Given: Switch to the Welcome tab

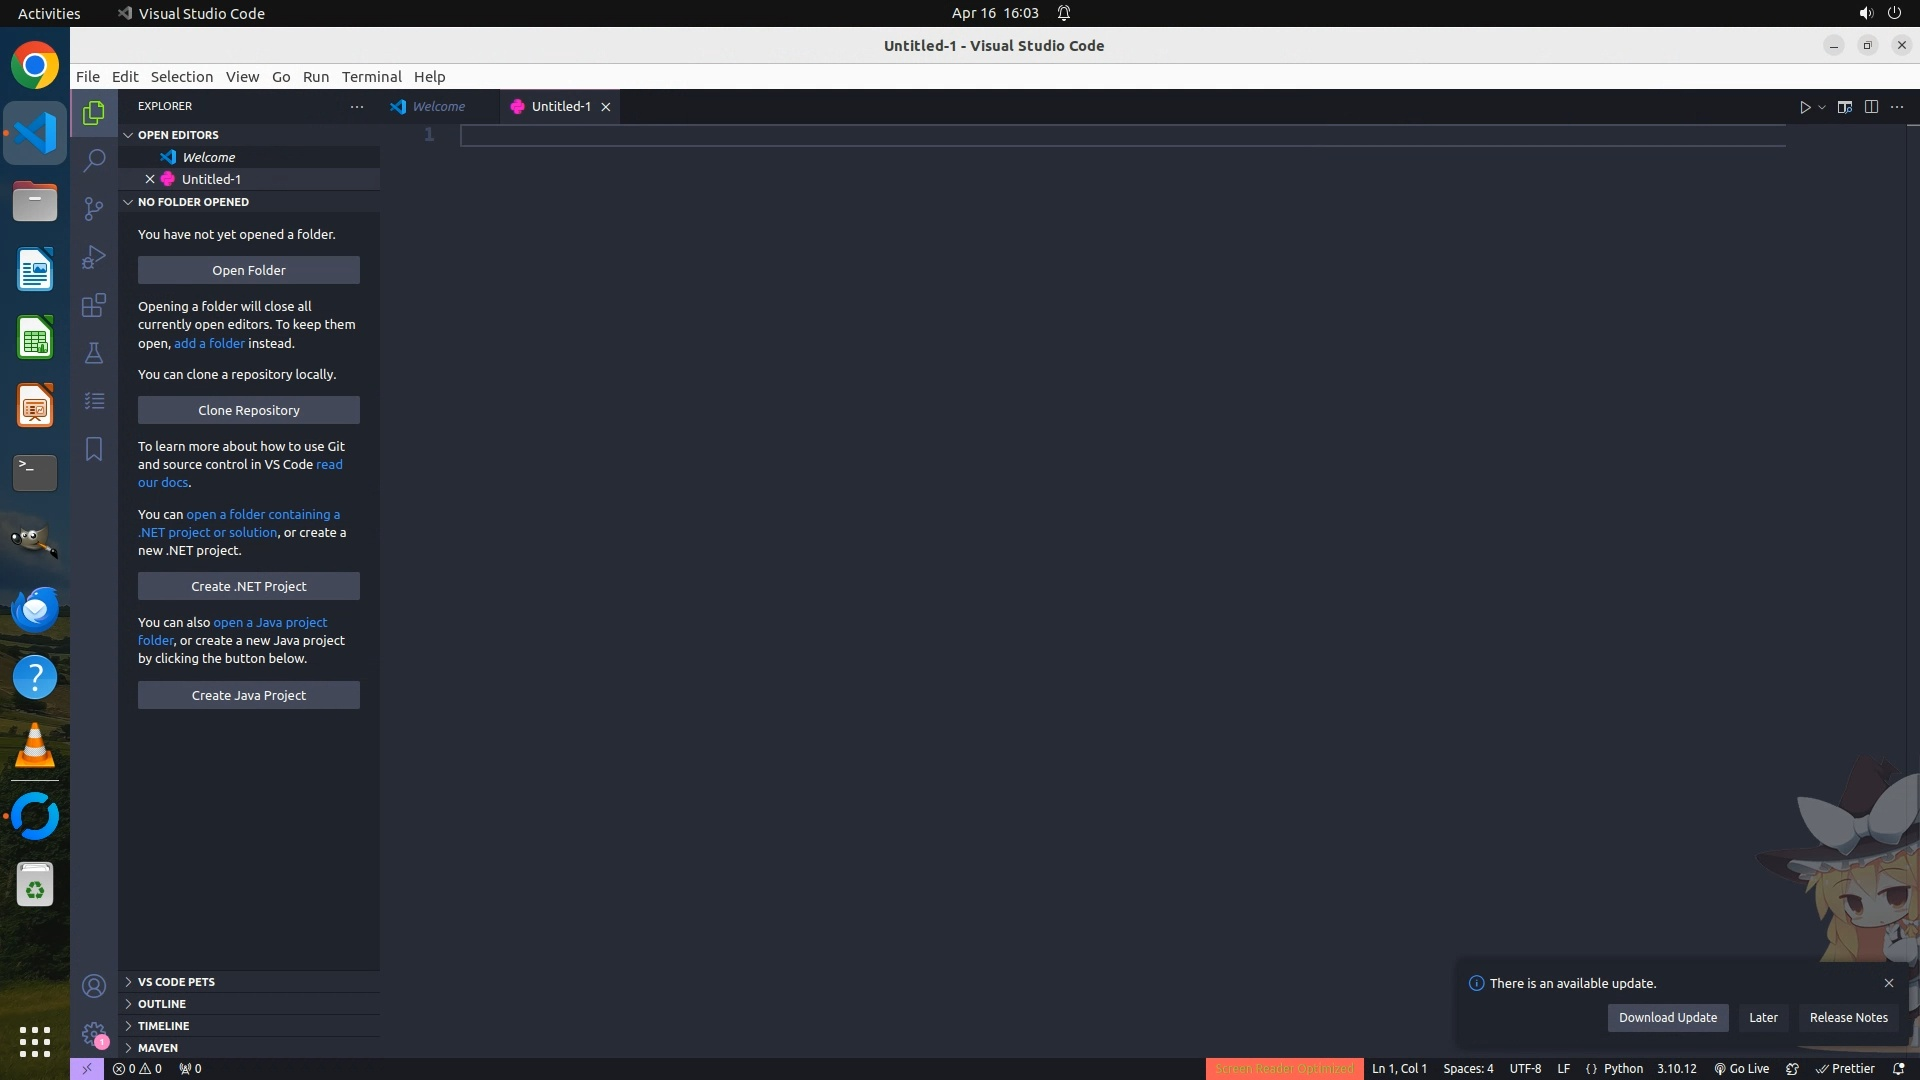Looking at the screenshot, I should (438, 107).
